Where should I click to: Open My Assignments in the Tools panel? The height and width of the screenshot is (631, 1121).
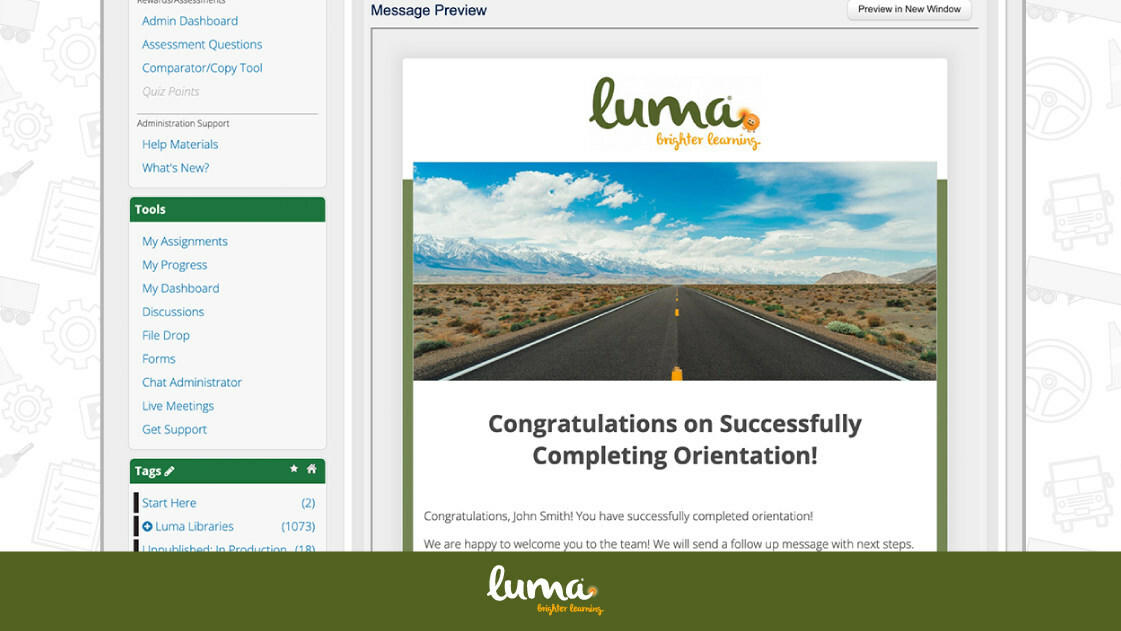184,241
